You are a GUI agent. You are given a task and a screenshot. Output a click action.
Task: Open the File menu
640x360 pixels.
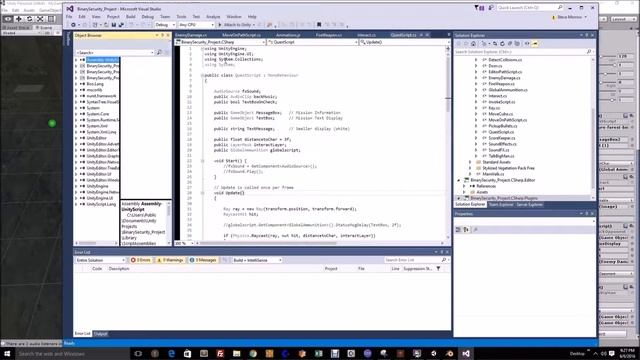tap(69, 17)
